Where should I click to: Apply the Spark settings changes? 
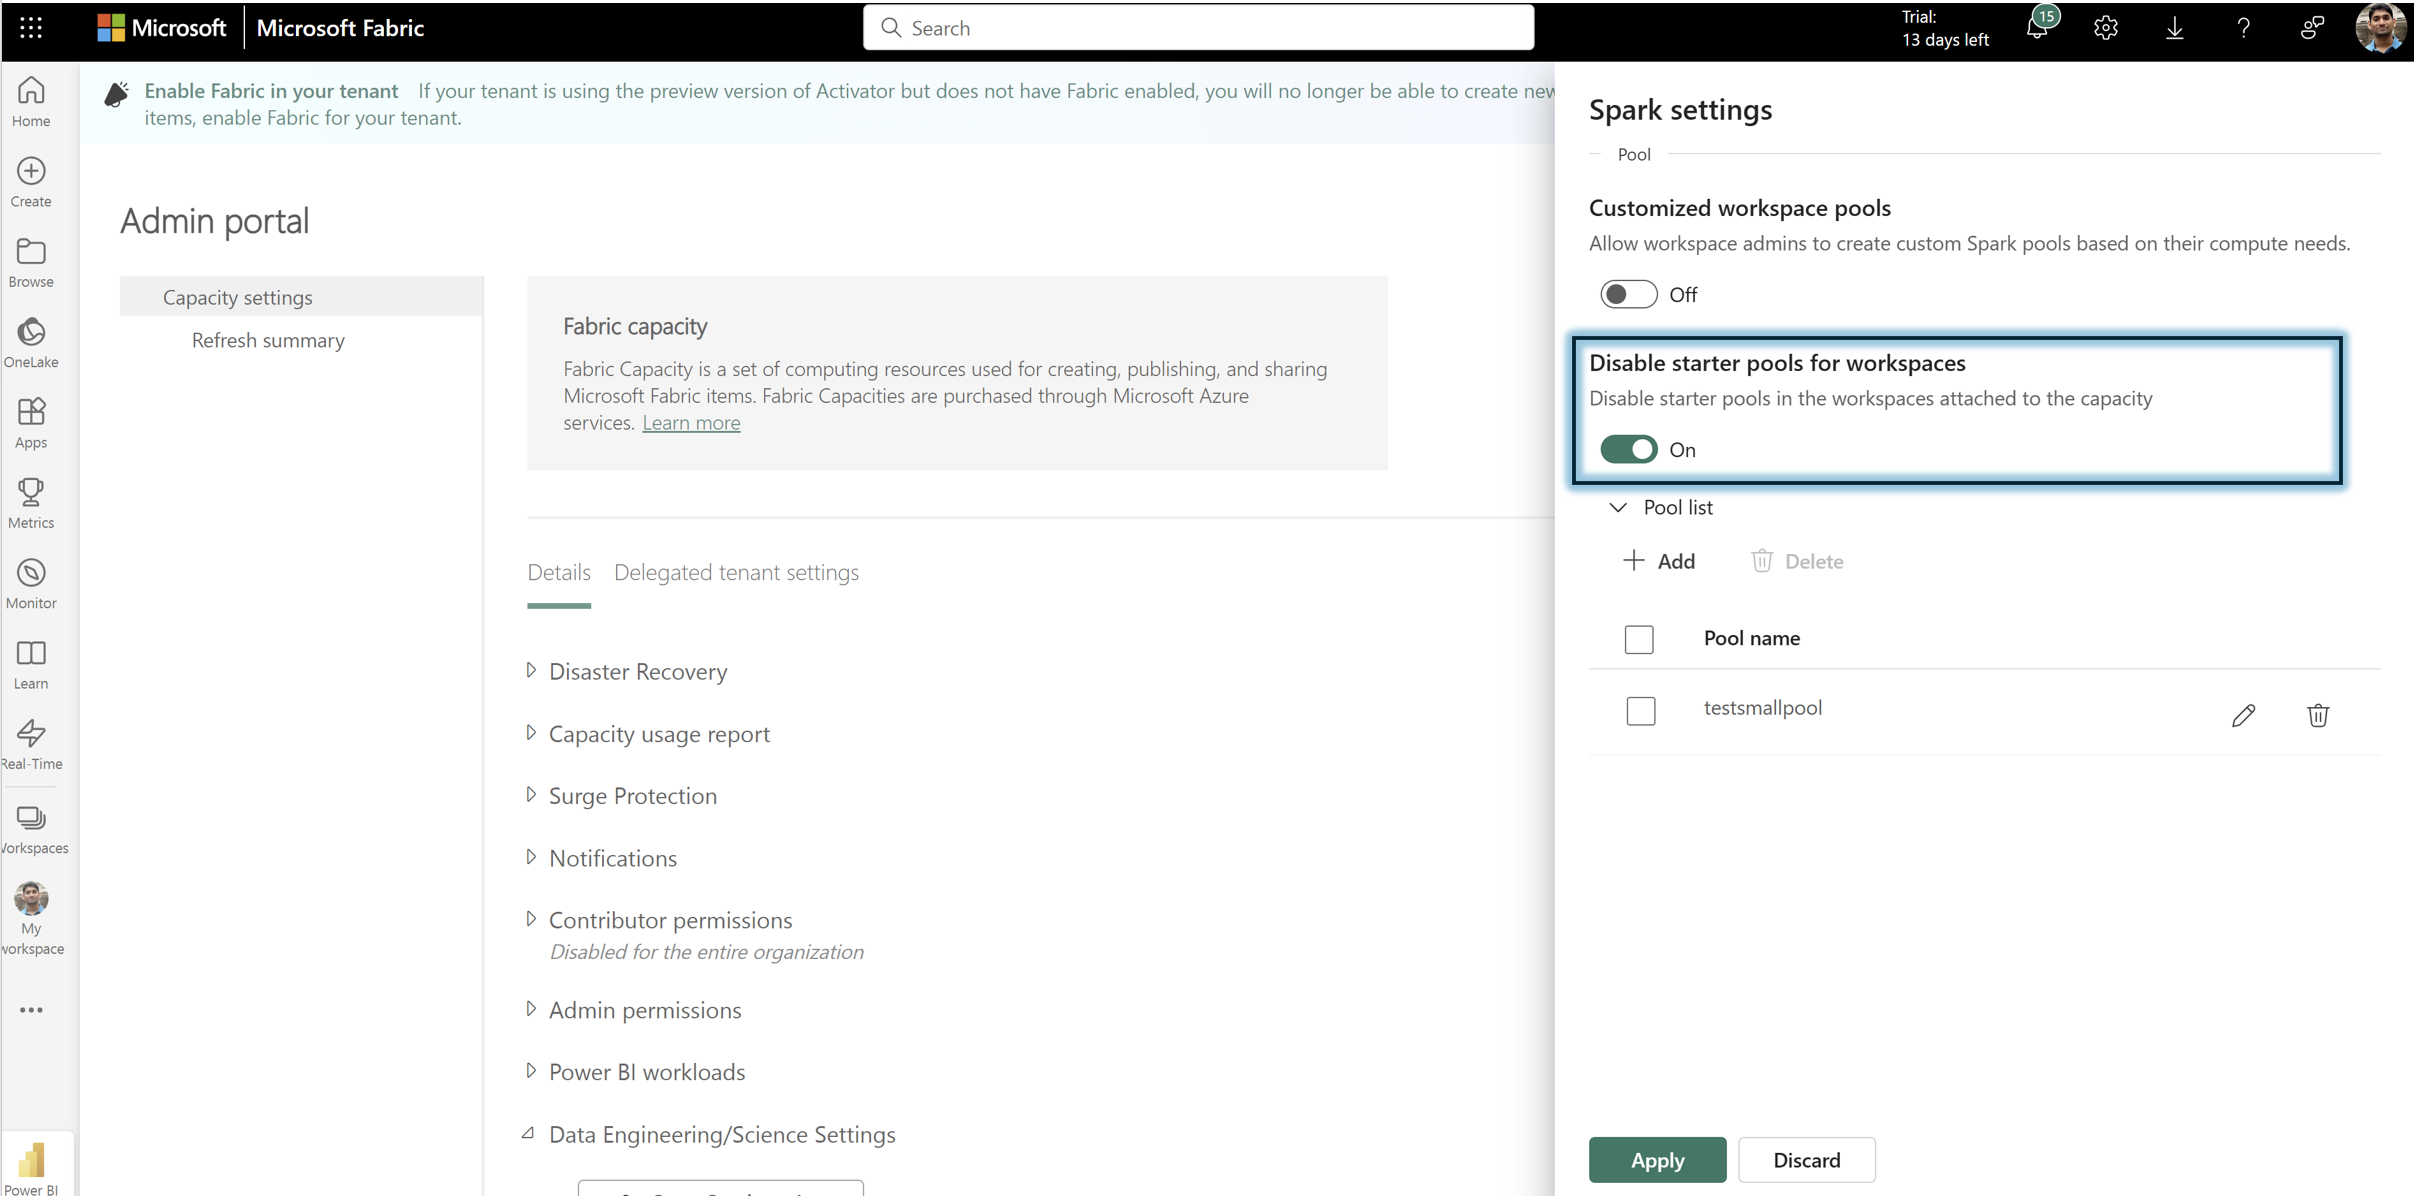click(x=1657, y=1160)
